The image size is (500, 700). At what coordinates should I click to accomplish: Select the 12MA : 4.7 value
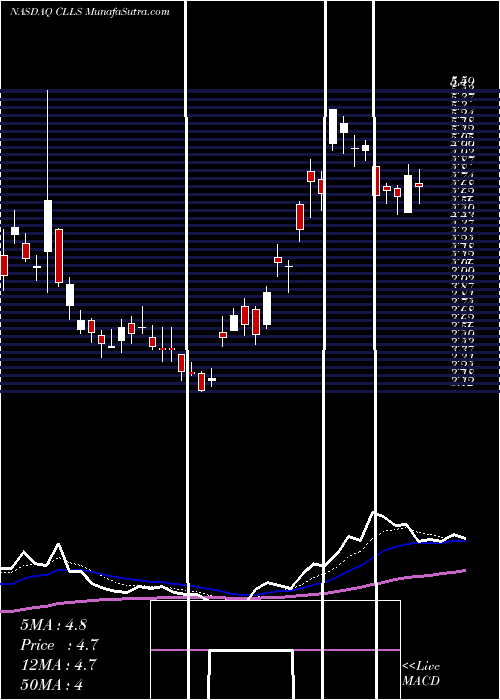pos(56,665)
